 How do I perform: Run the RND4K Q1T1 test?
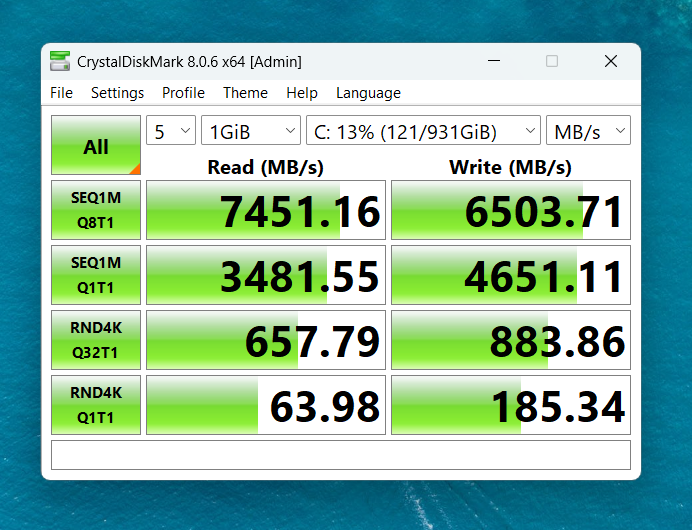pos(96,405)
